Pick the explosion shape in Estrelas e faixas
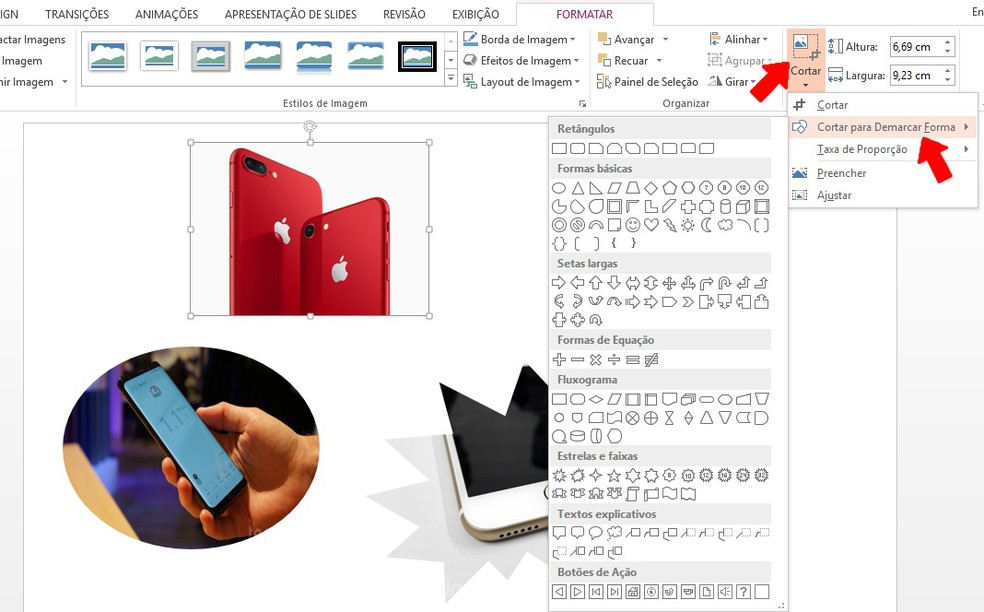984x612 pixels. tap(559, 475)
